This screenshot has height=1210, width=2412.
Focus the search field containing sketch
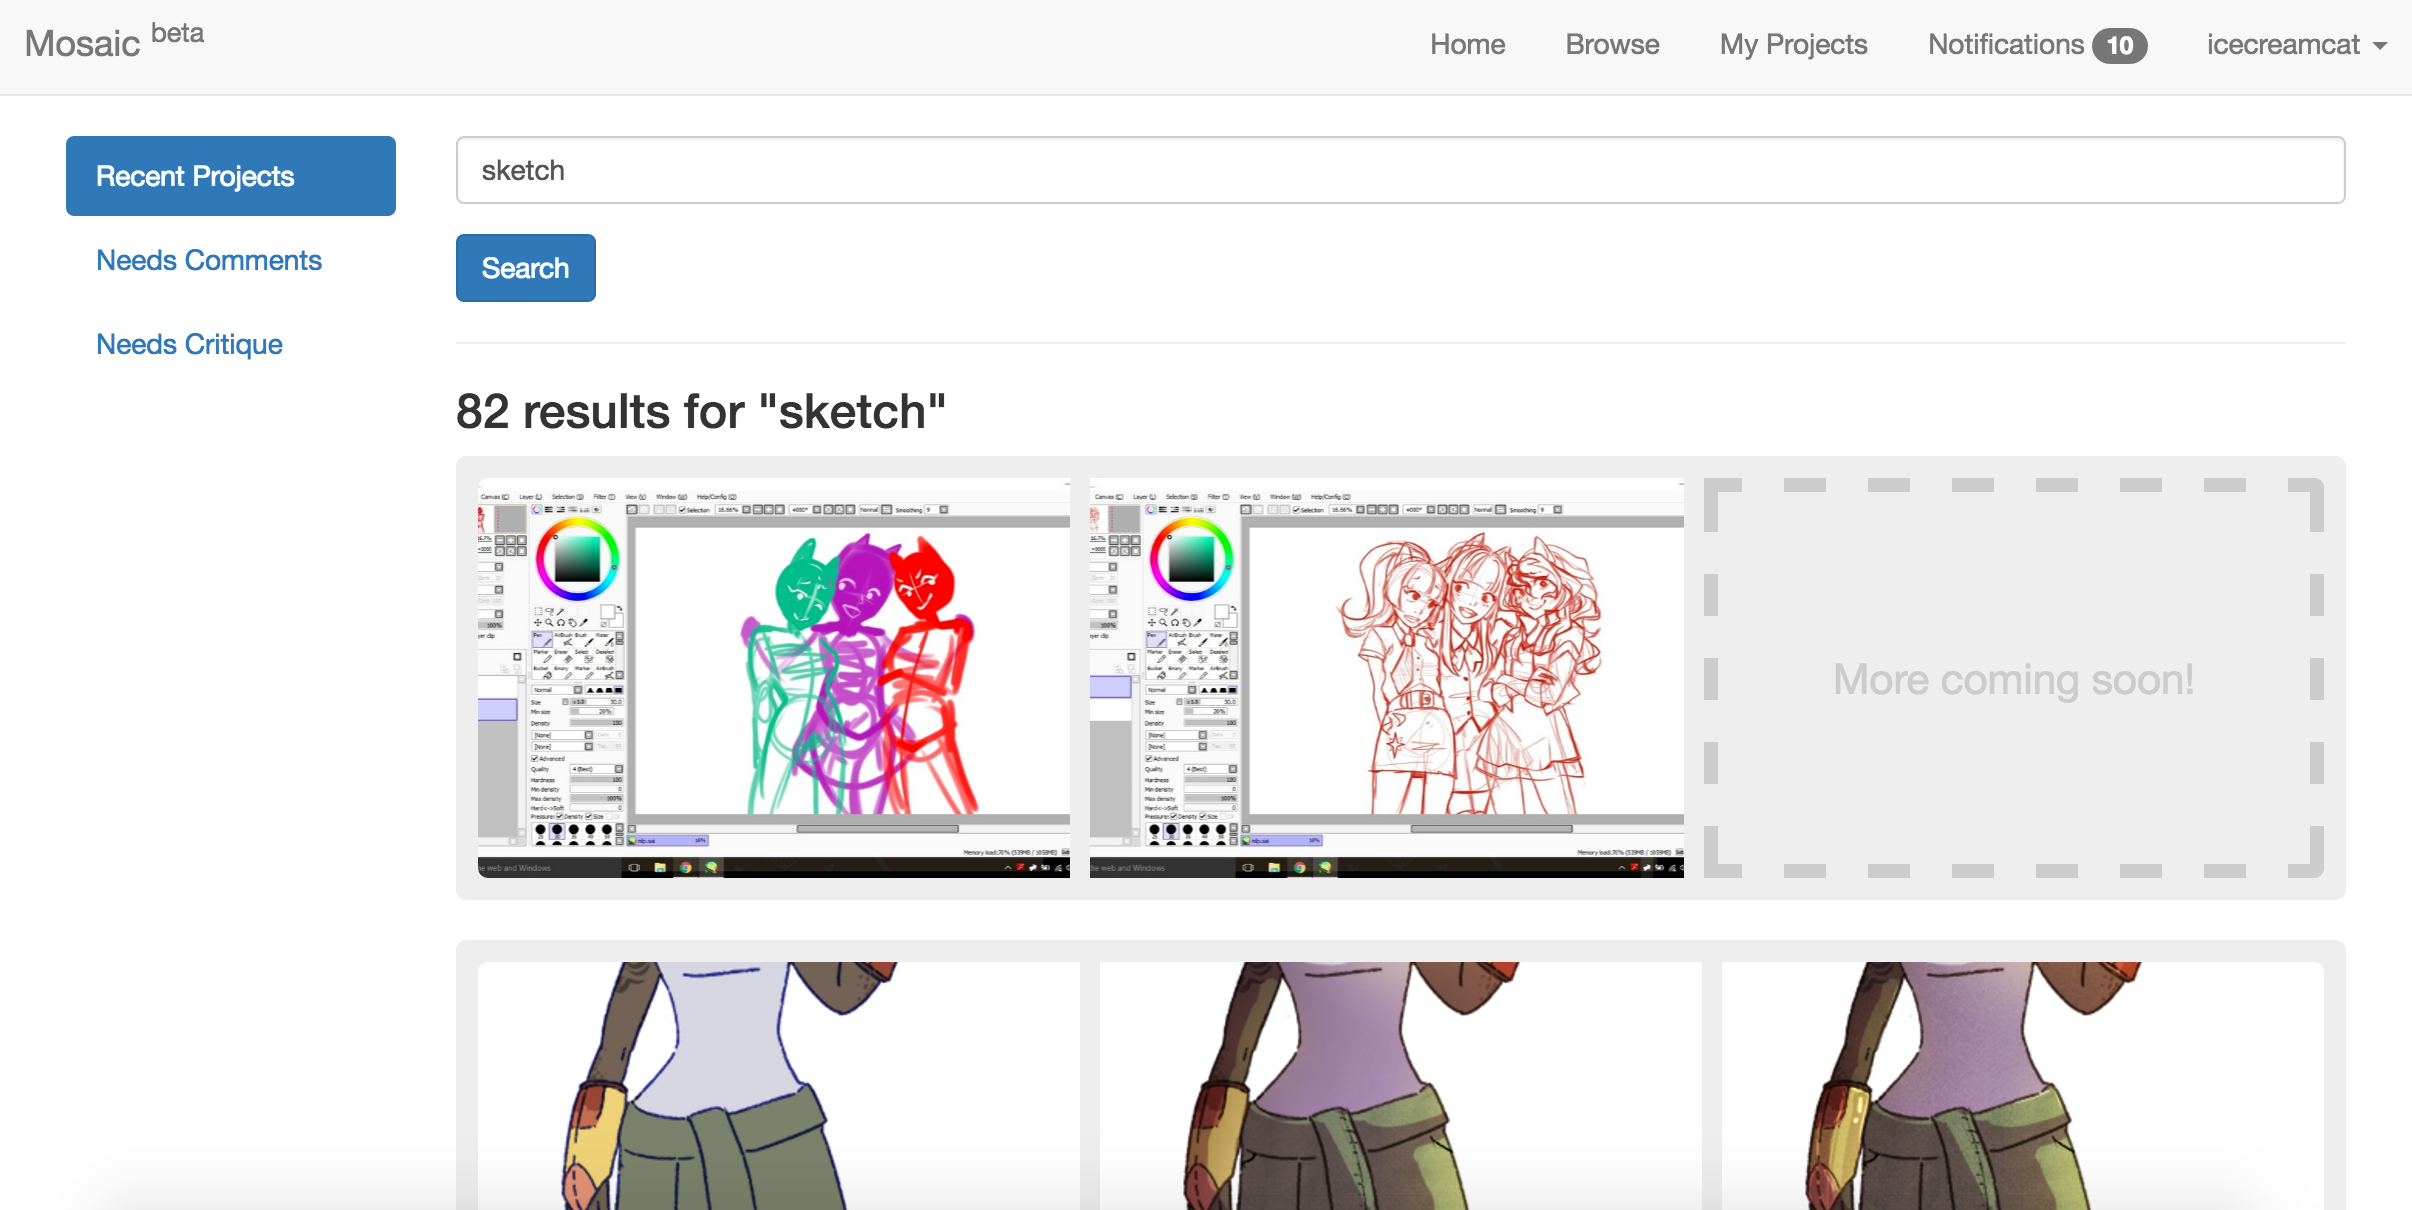(1400, 170)
